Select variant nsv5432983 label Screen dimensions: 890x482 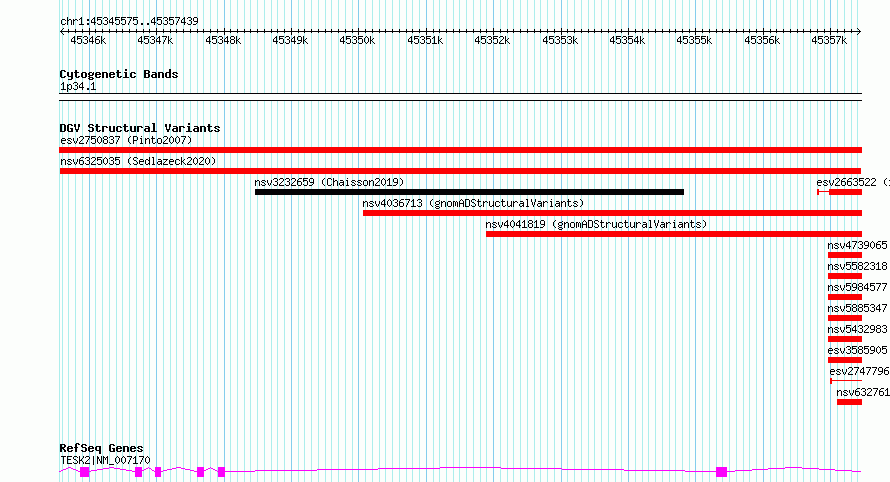click(857, 329)
